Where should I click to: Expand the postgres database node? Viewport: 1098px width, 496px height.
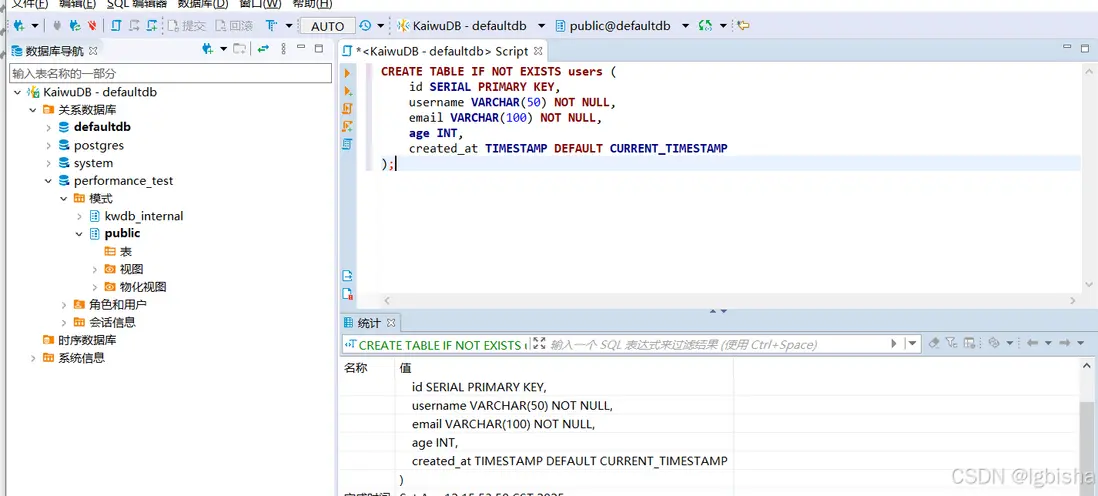(49, 145)
